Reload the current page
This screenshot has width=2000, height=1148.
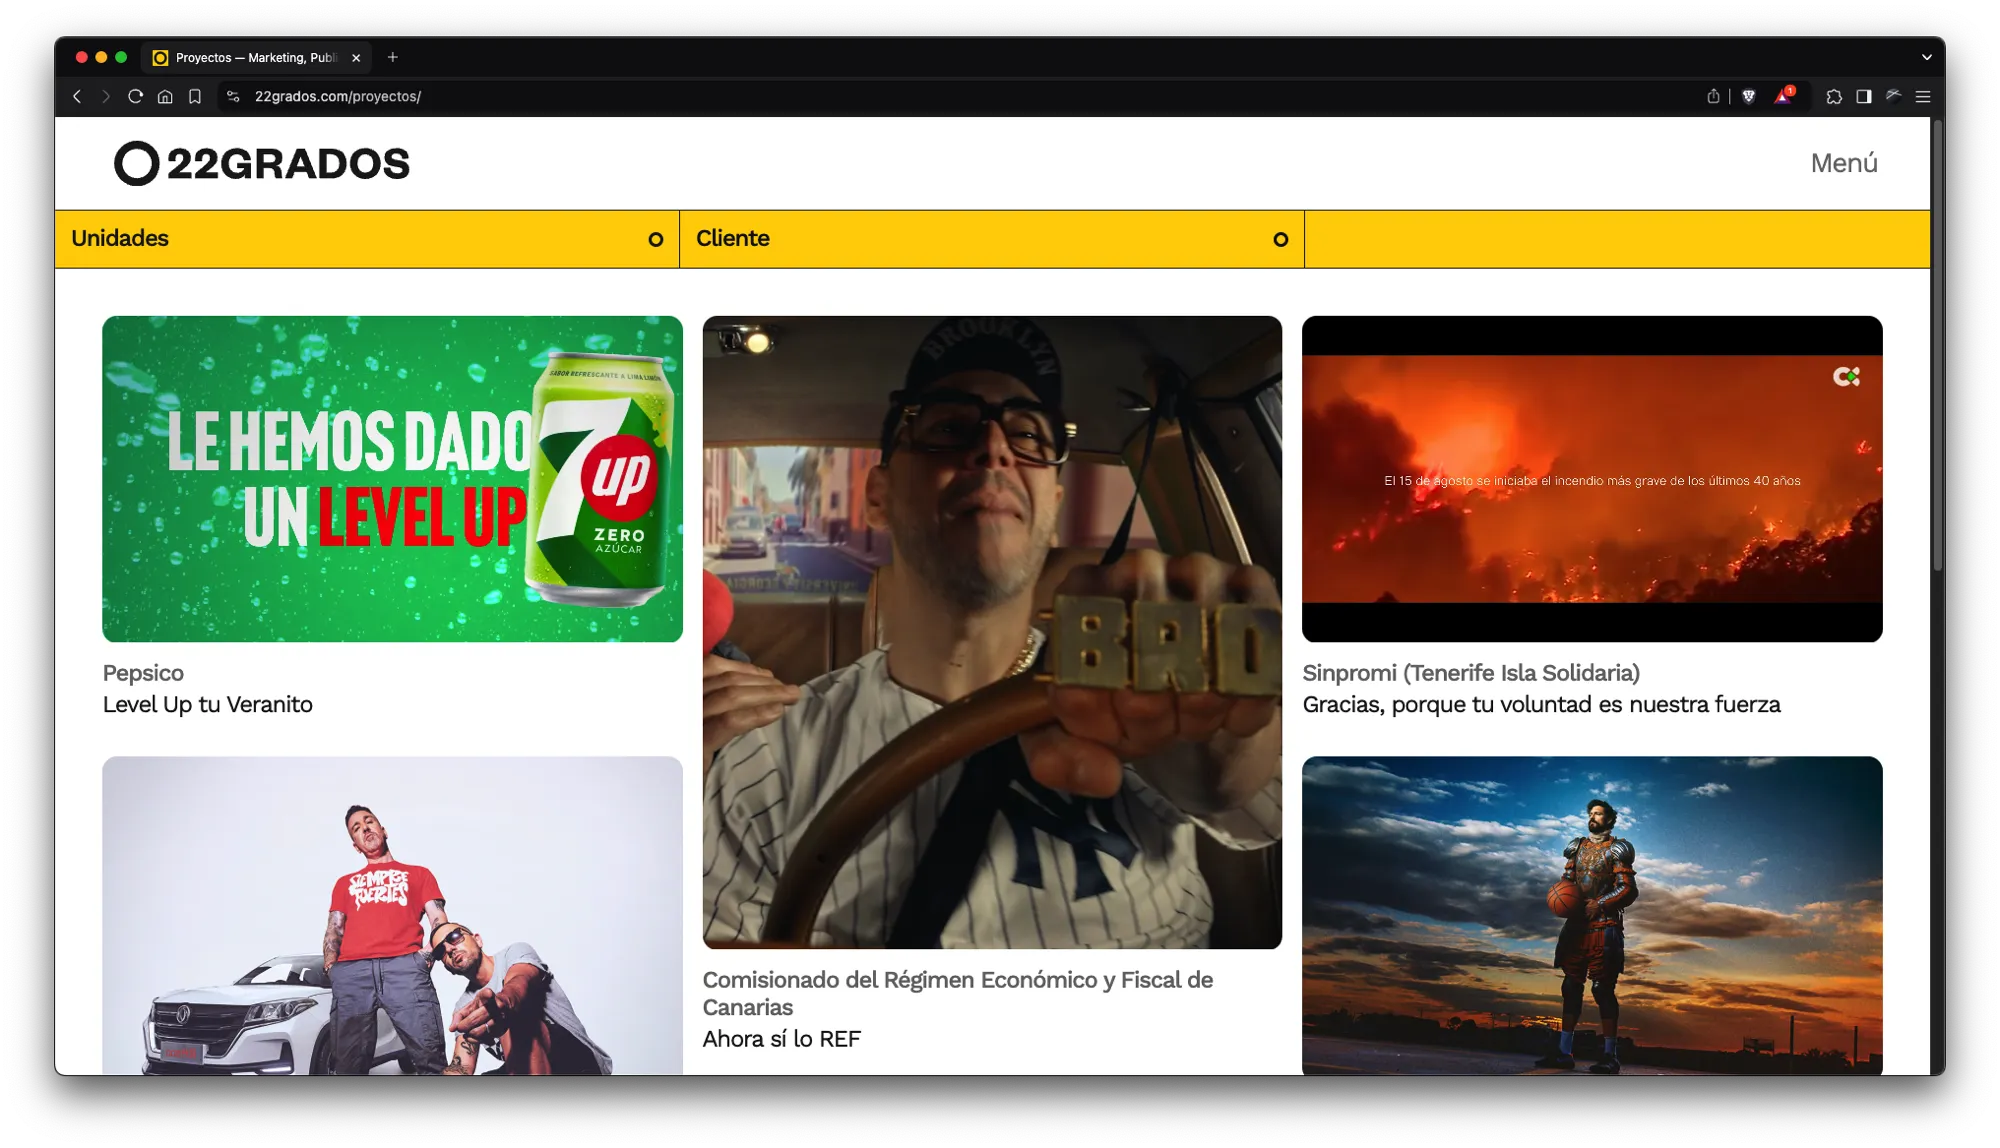coord(135,97)
